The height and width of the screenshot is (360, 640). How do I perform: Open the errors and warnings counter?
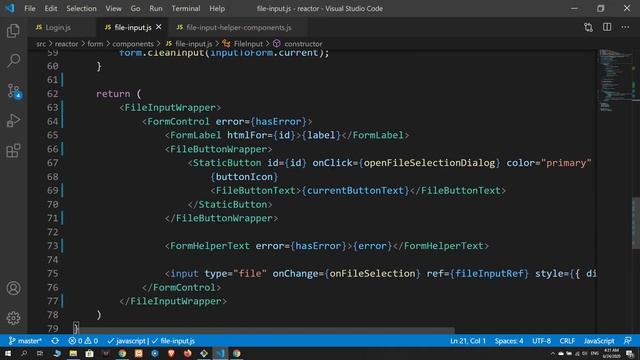(83, 341)
